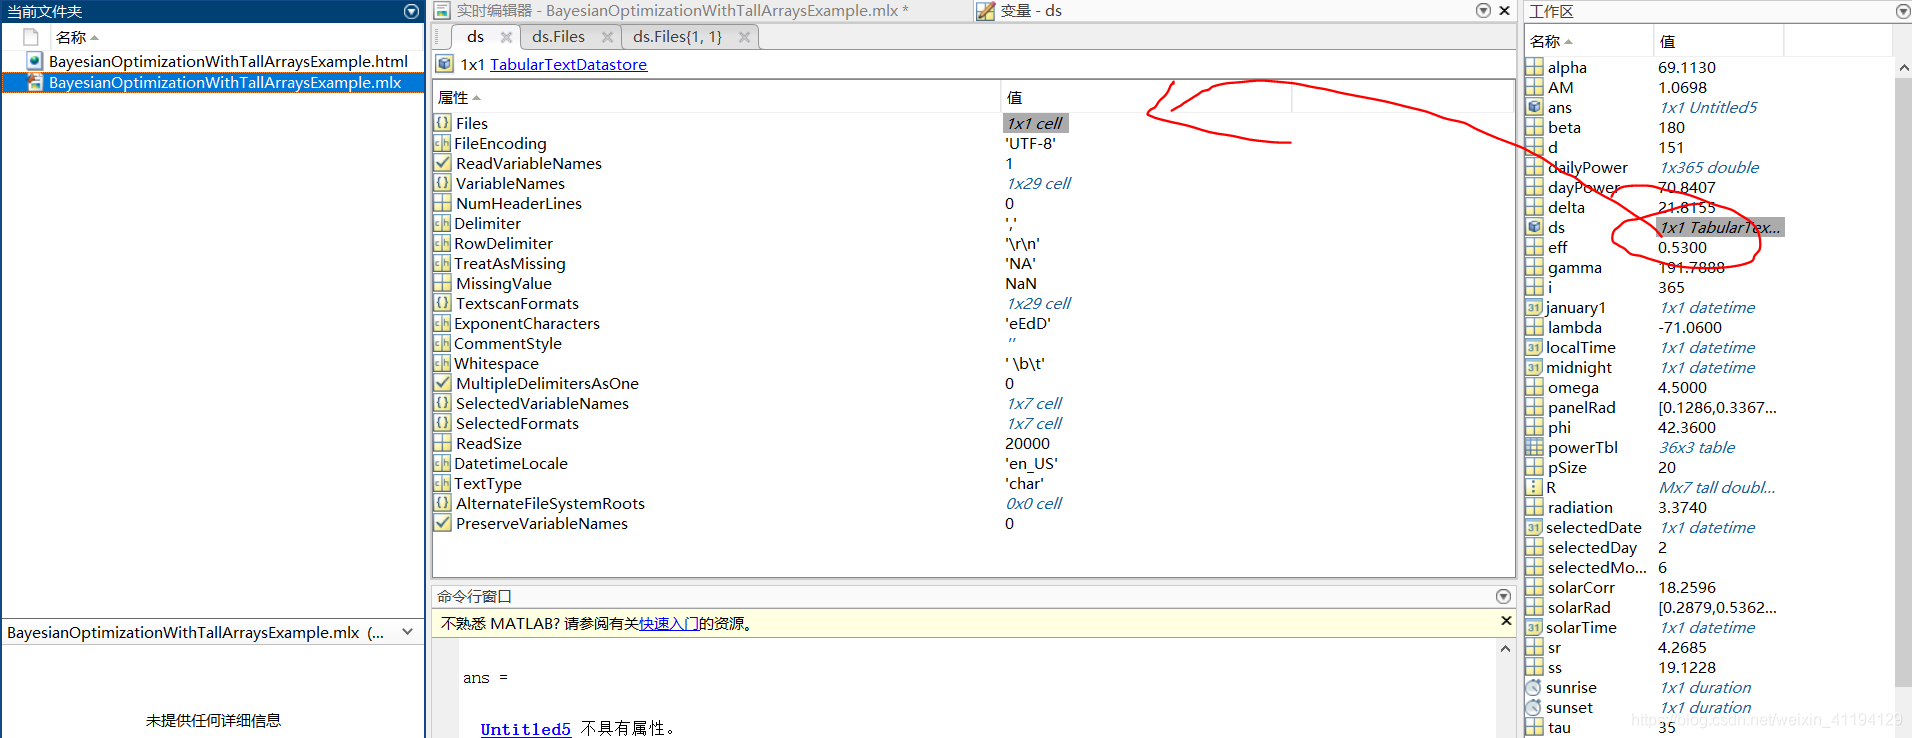Click the TextscanFormats cell icon
Screen dimensions: 1912x738
point(442,303)
